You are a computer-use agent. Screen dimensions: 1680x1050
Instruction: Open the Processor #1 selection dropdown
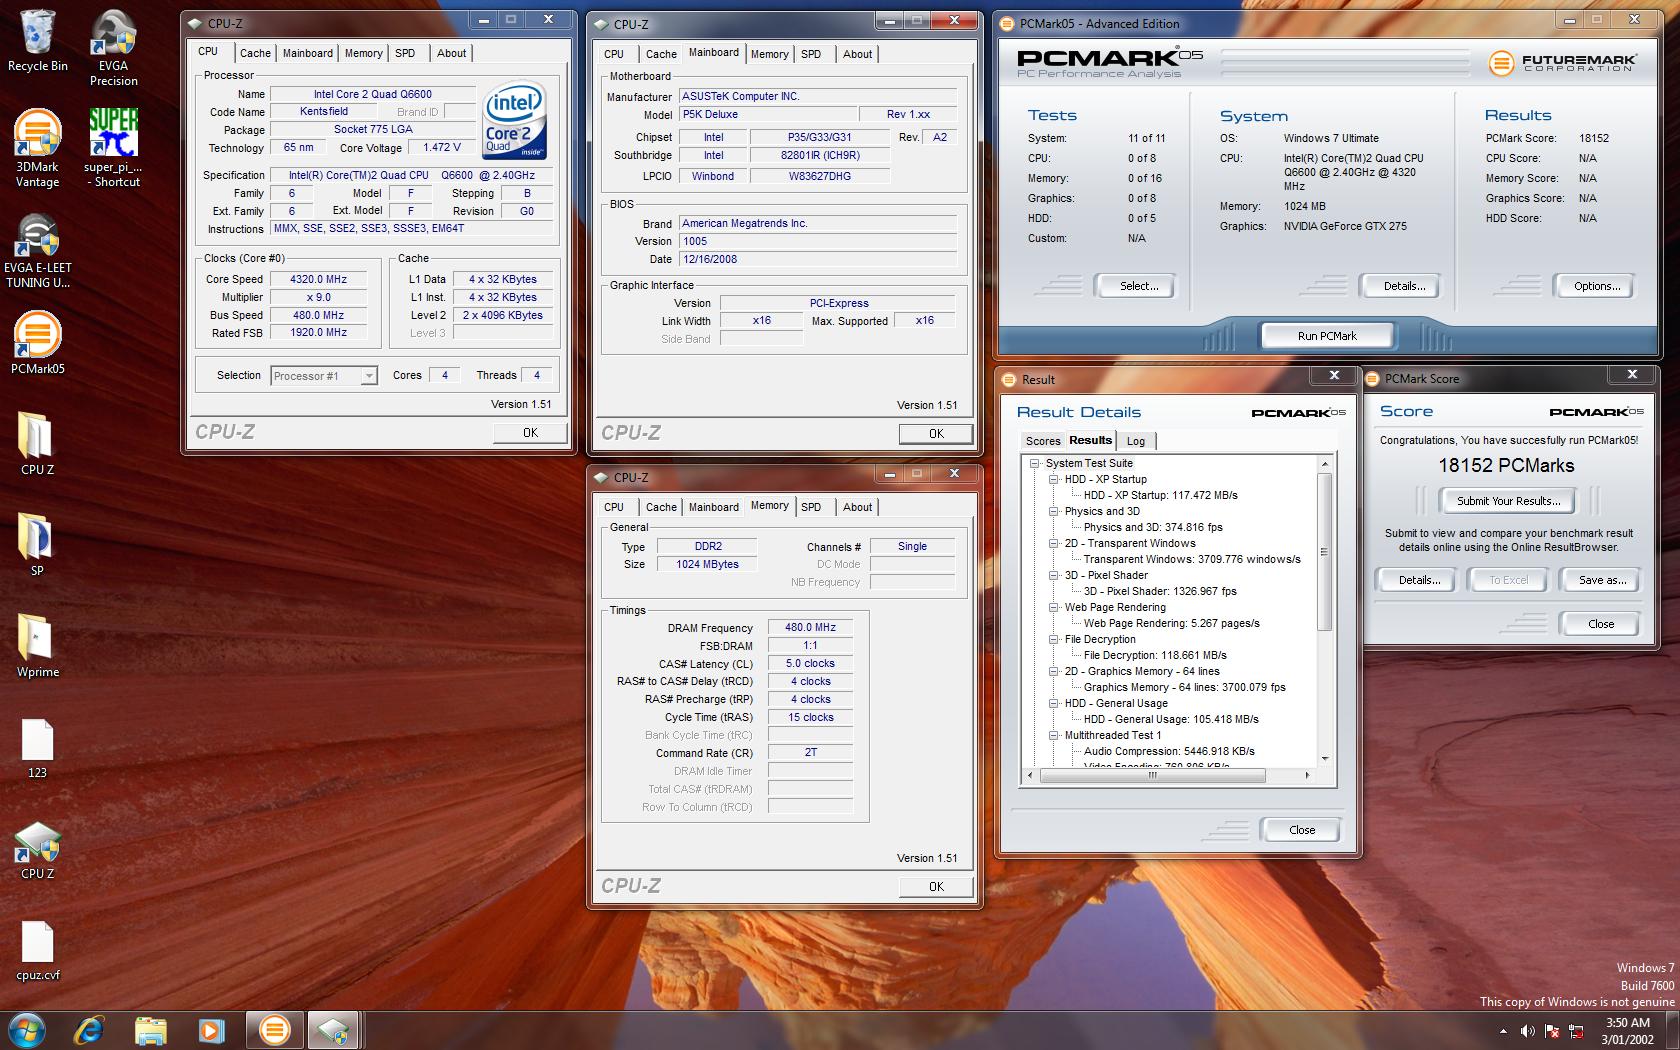[x=323, y=376]
